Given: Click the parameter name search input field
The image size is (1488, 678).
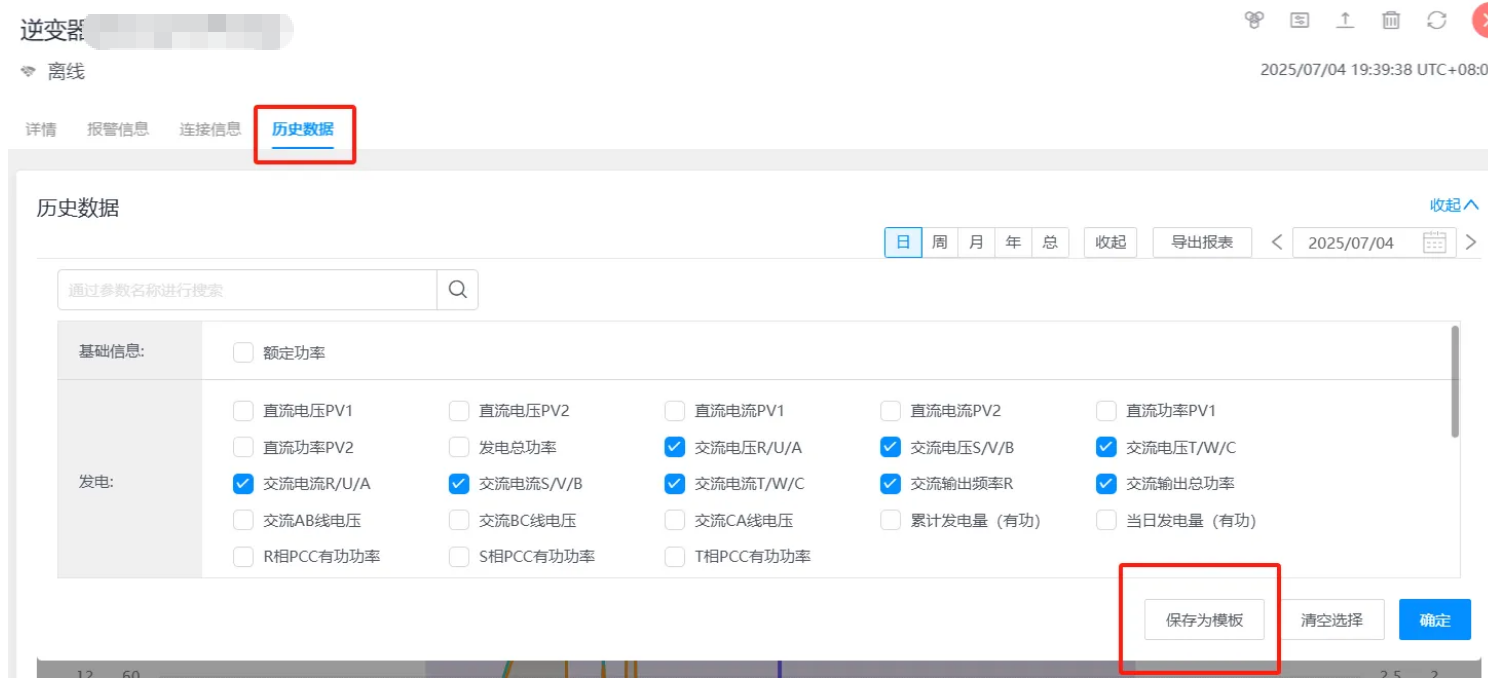Looking at the screenshot, I should click(247, 290).
